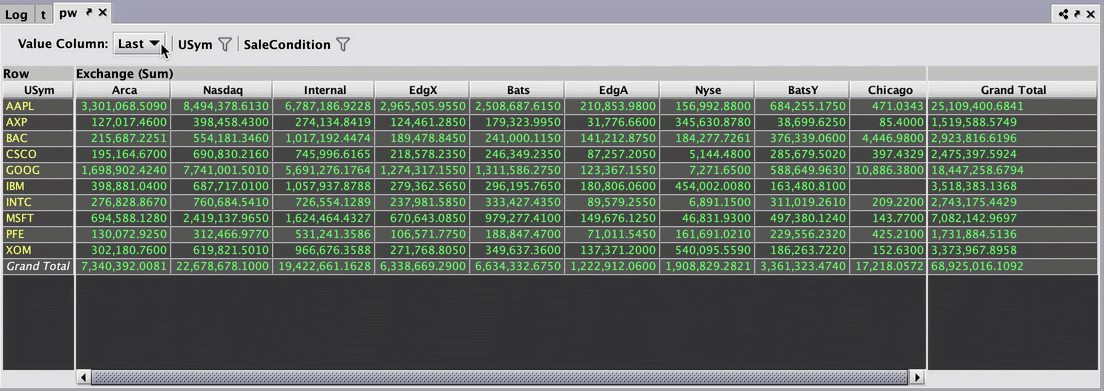
Task: Click the EdgX column header
Action: pyautogui.click(x=422, y=89)
